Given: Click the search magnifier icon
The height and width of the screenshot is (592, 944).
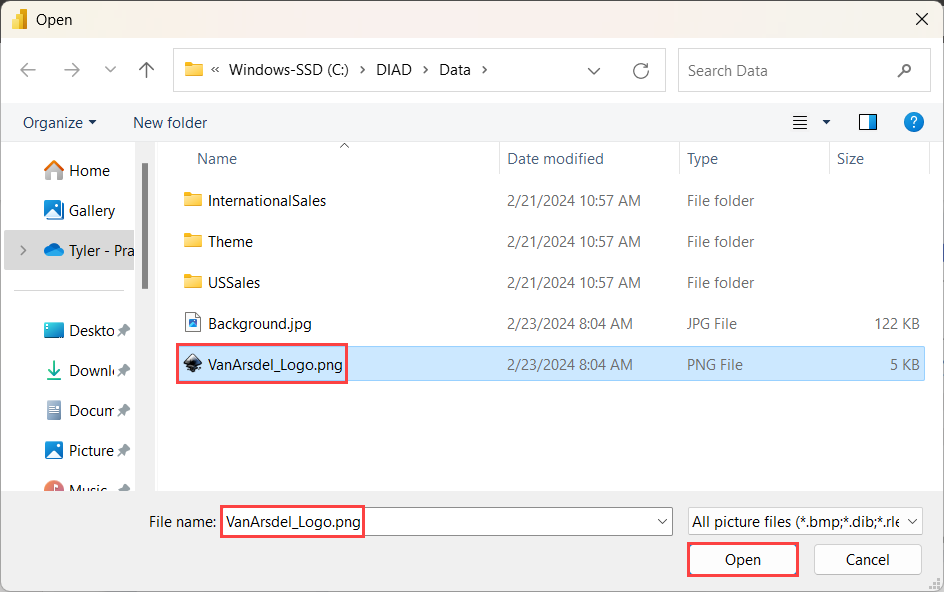Looking at the screenshot, I should [904, 70].
